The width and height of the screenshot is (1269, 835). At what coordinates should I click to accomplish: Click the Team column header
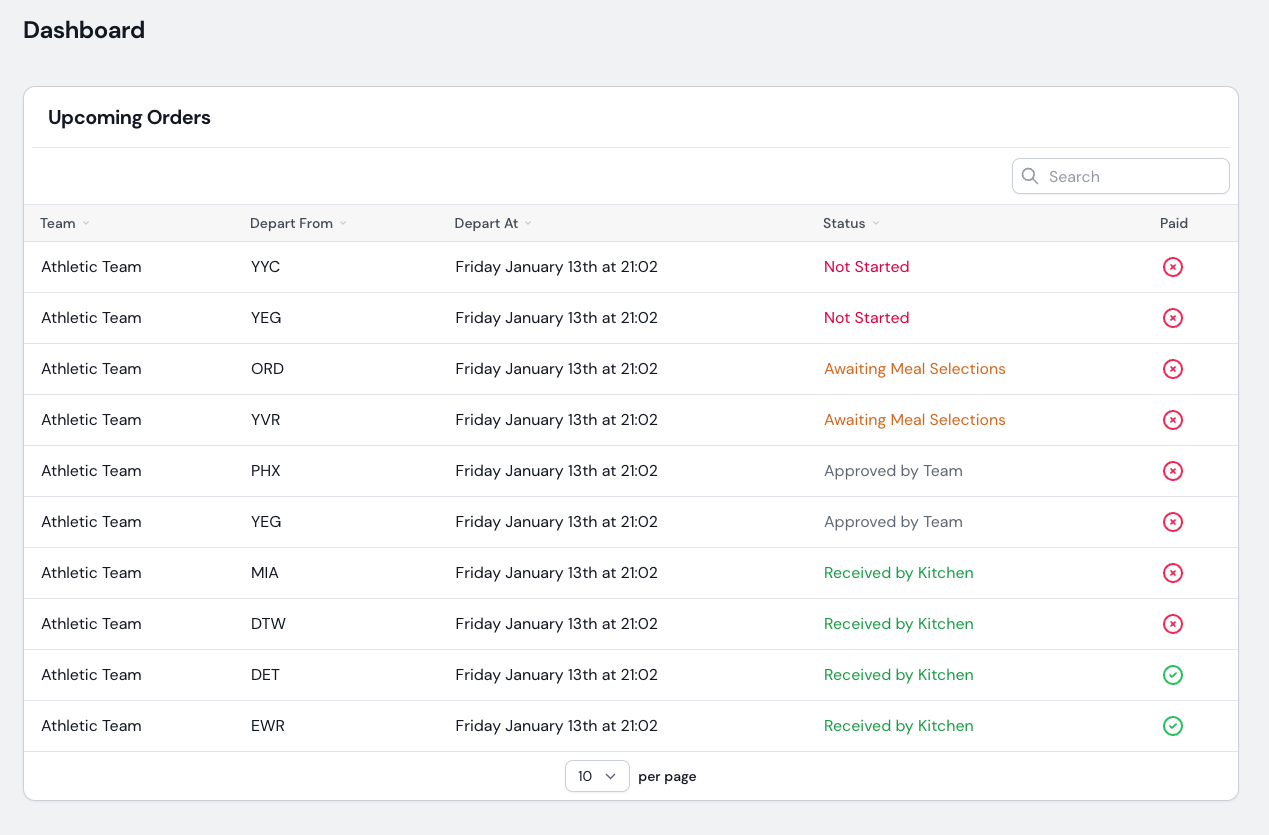point(57,223)
